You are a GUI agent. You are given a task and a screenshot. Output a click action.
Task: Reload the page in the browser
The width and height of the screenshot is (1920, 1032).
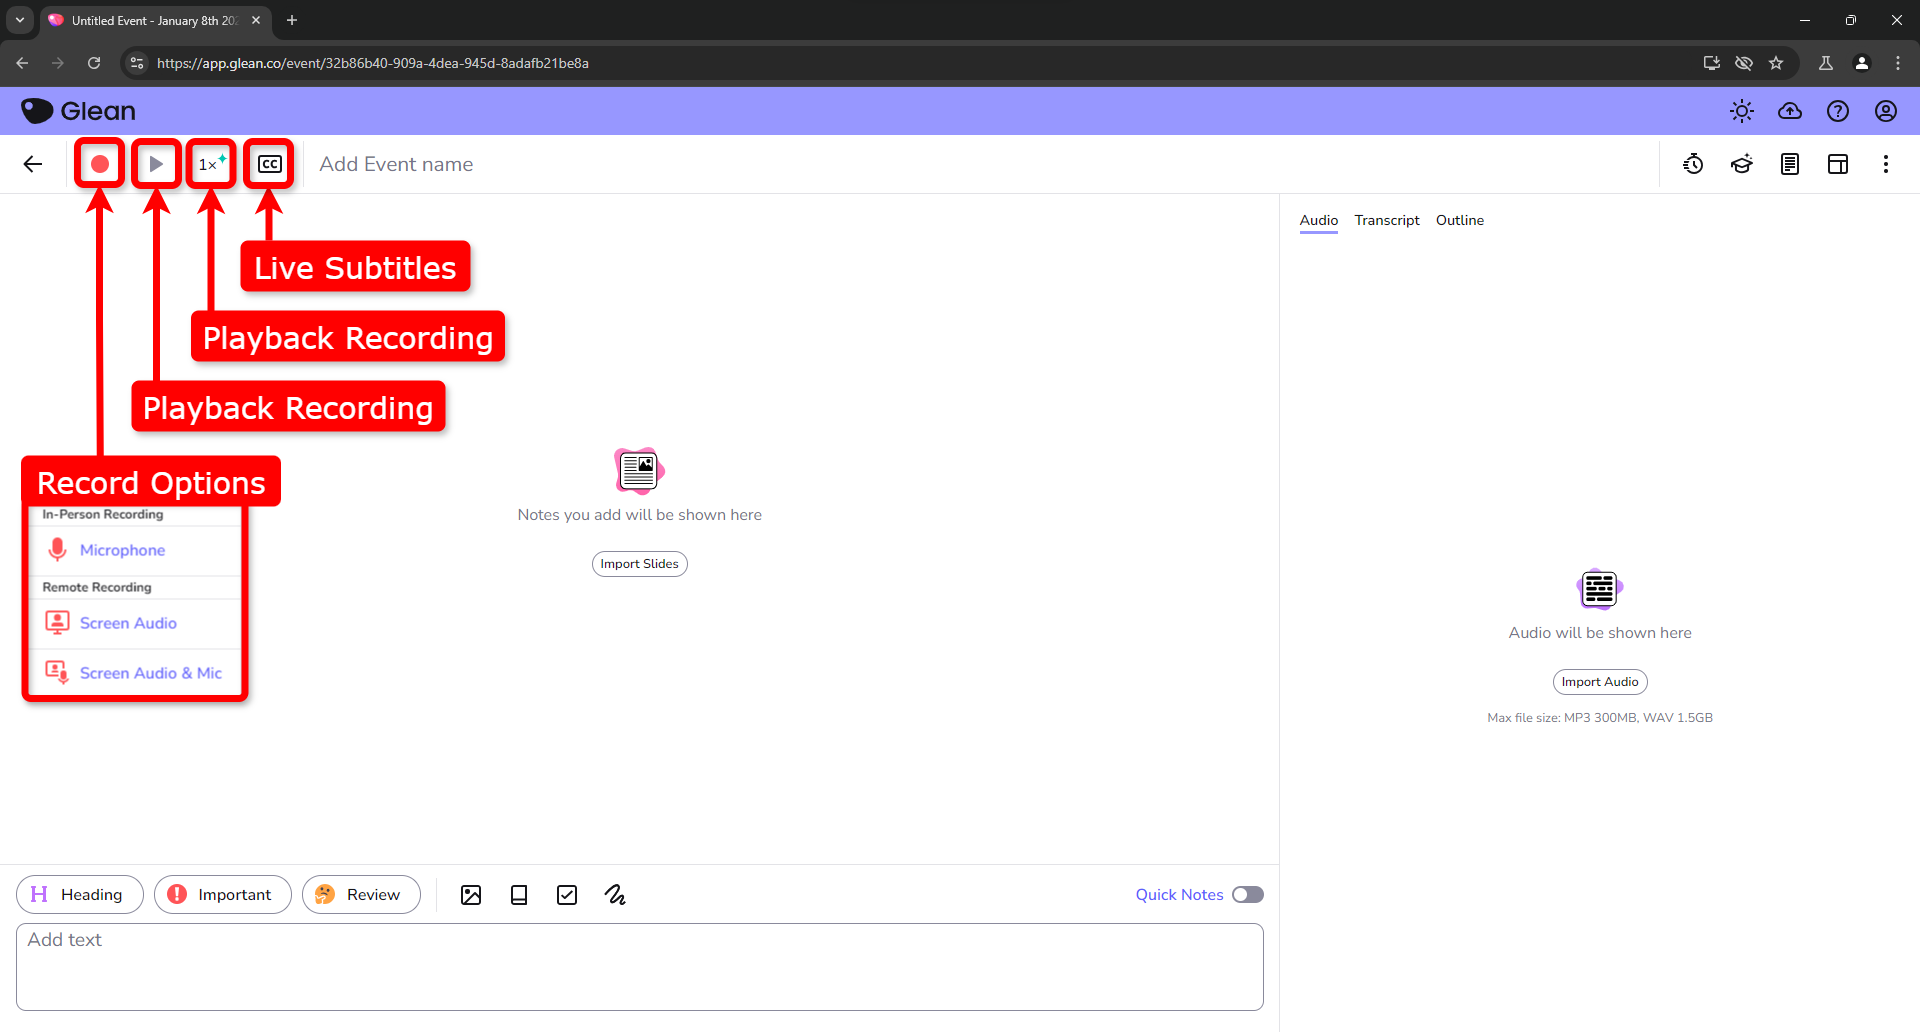(x=94, y=63)
